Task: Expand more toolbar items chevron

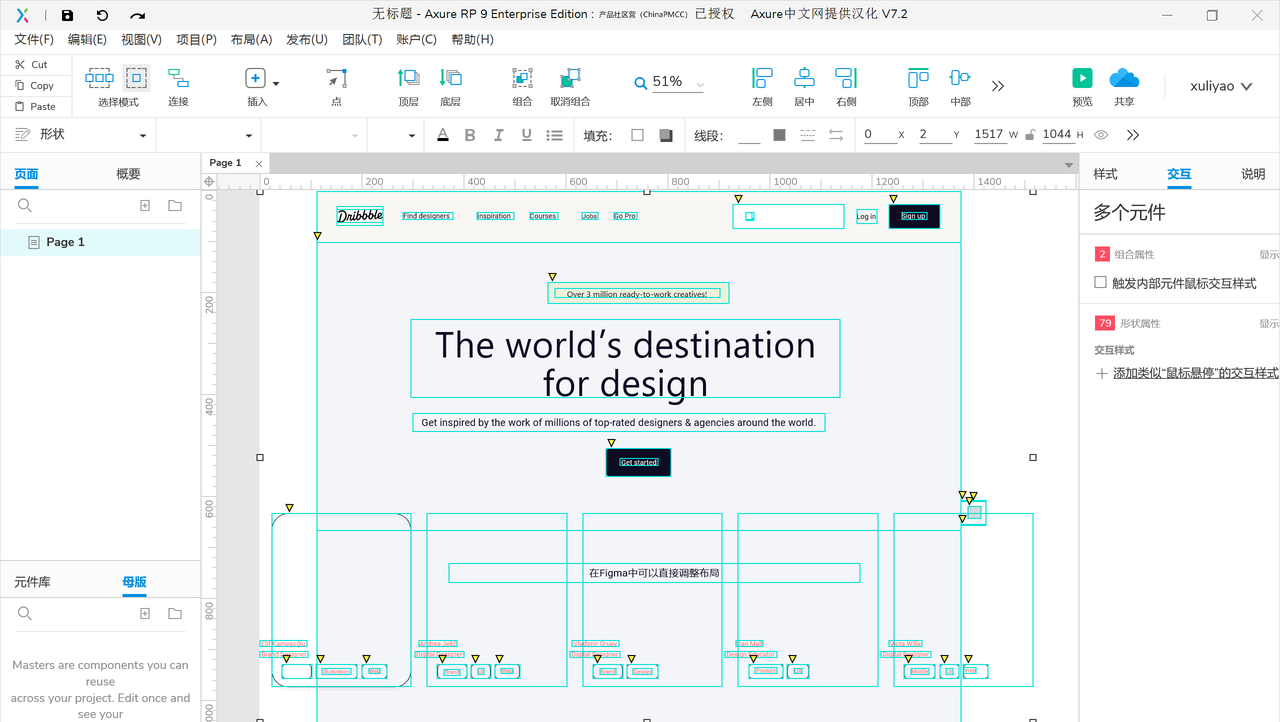Action: (x=998, y=86)
